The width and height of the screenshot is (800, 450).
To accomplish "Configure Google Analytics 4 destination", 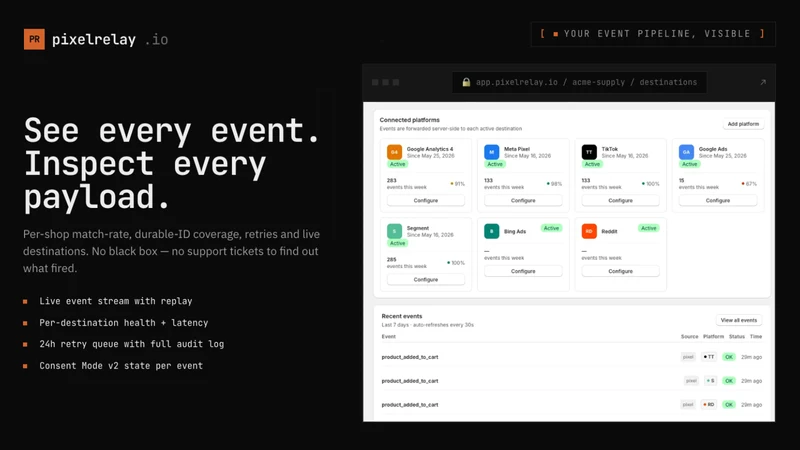I will (426, 201).
